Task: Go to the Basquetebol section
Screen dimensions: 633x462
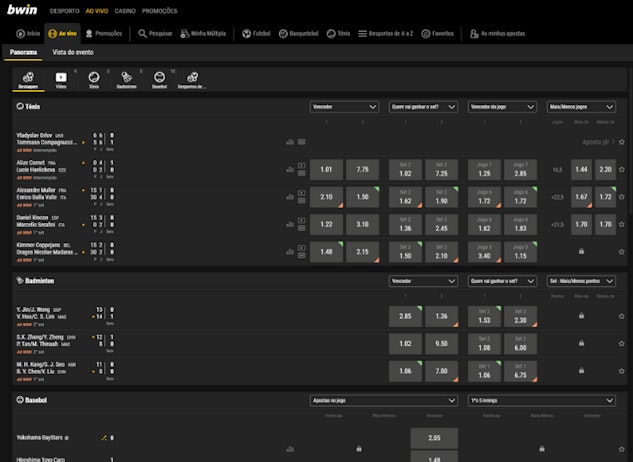Action: 299,34
